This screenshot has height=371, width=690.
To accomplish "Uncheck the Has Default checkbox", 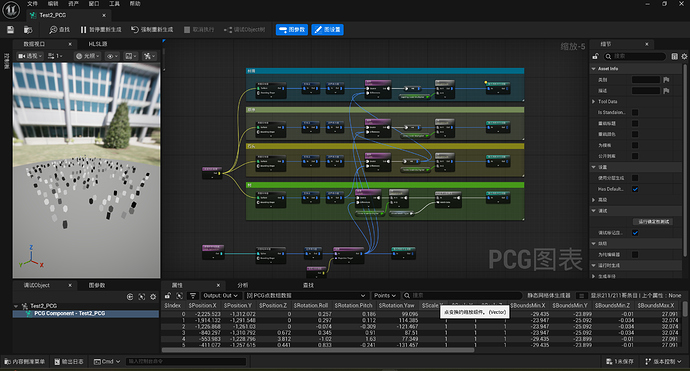I will 635,189.
